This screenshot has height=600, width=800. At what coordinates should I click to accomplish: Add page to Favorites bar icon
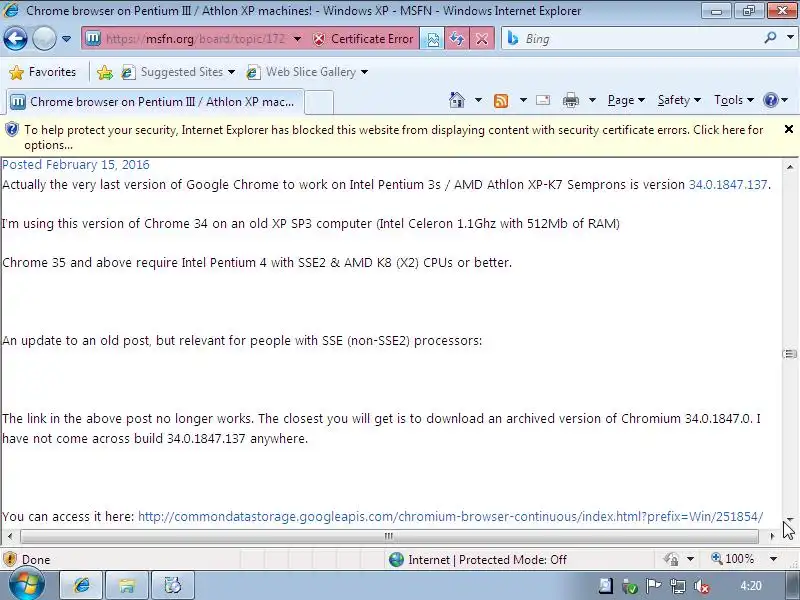pos(105,72)
